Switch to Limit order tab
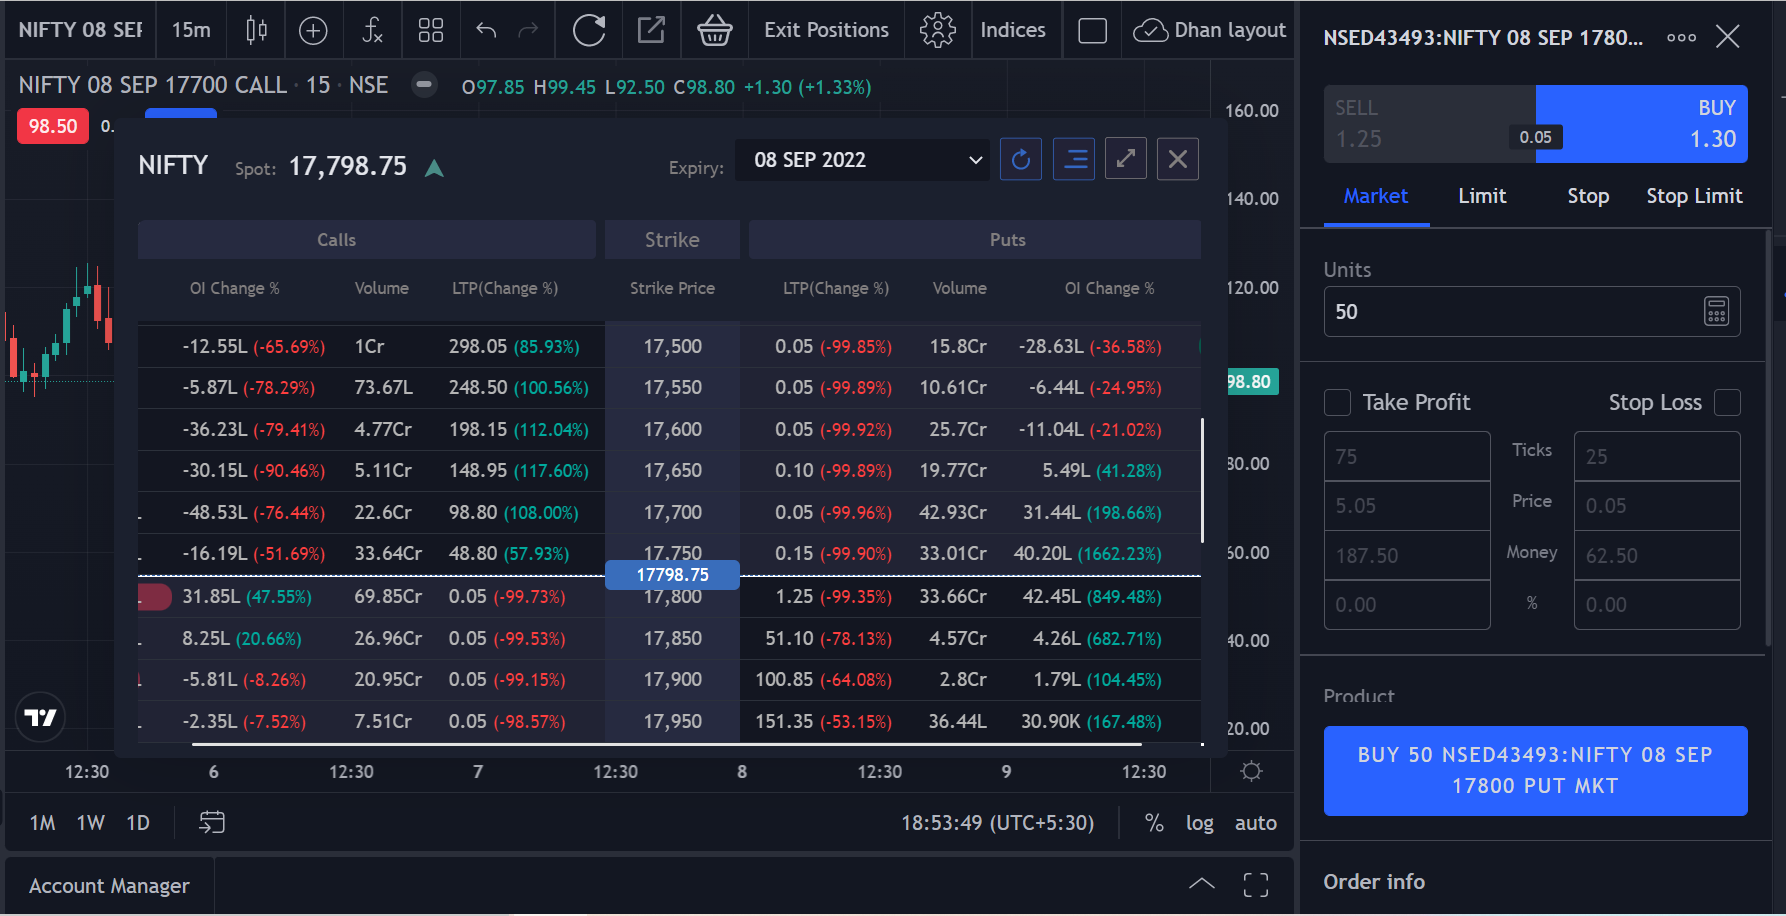 point(1482,196)
